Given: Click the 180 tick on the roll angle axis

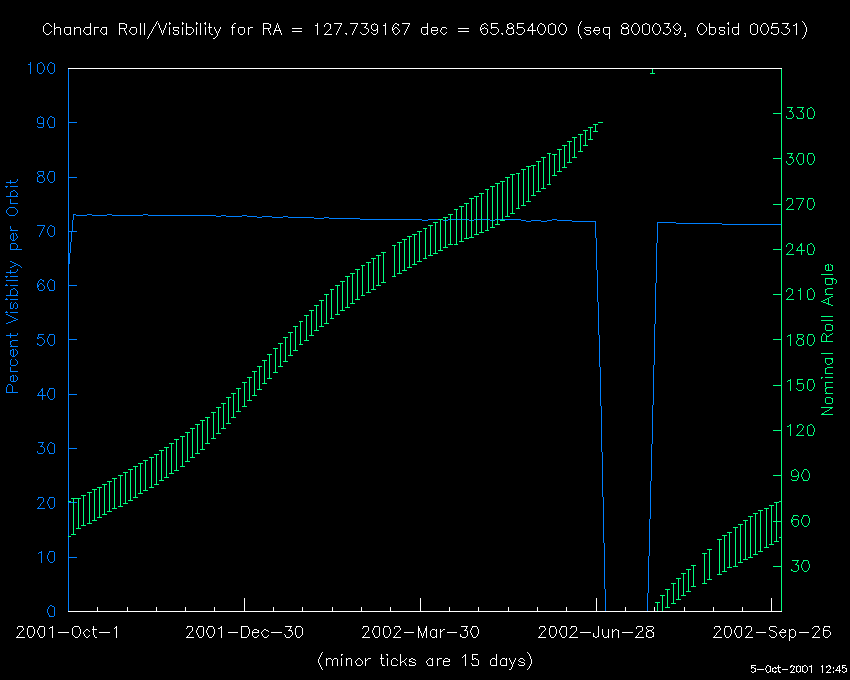Looking at the screenshot, I should pos(803,340).
